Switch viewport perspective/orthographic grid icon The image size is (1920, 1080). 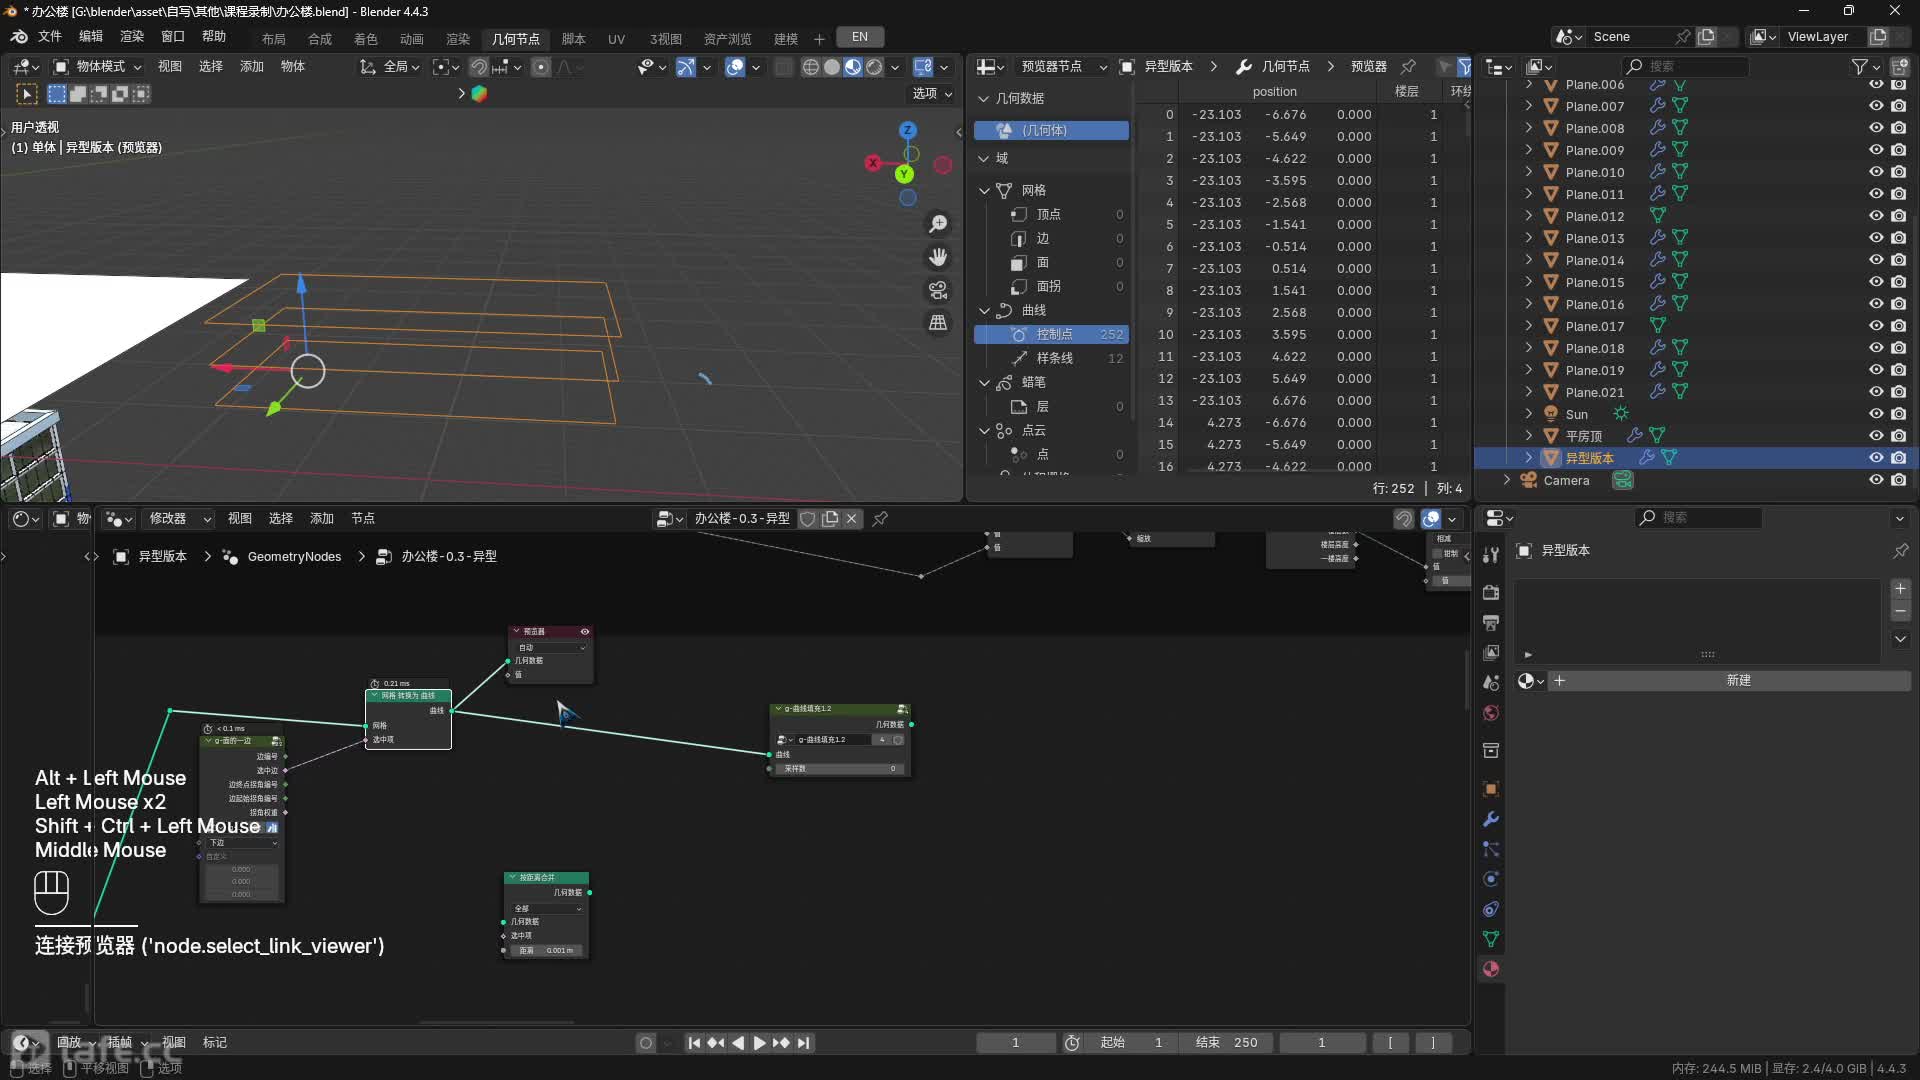click(x=938, y=323)
